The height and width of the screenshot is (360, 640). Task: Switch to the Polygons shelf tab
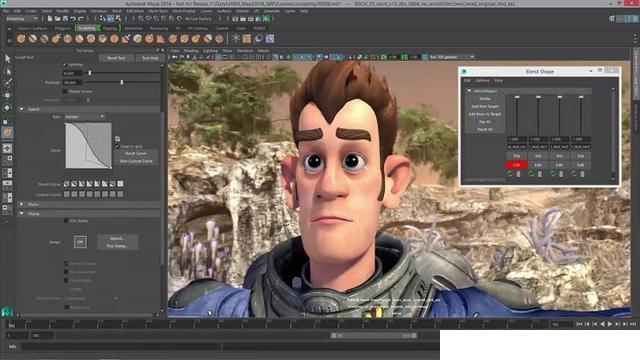pos(62,28)
